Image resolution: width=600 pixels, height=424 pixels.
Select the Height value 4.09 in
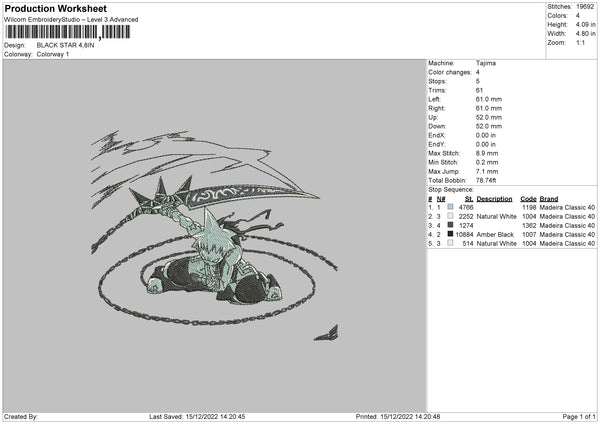pos(585,24)
